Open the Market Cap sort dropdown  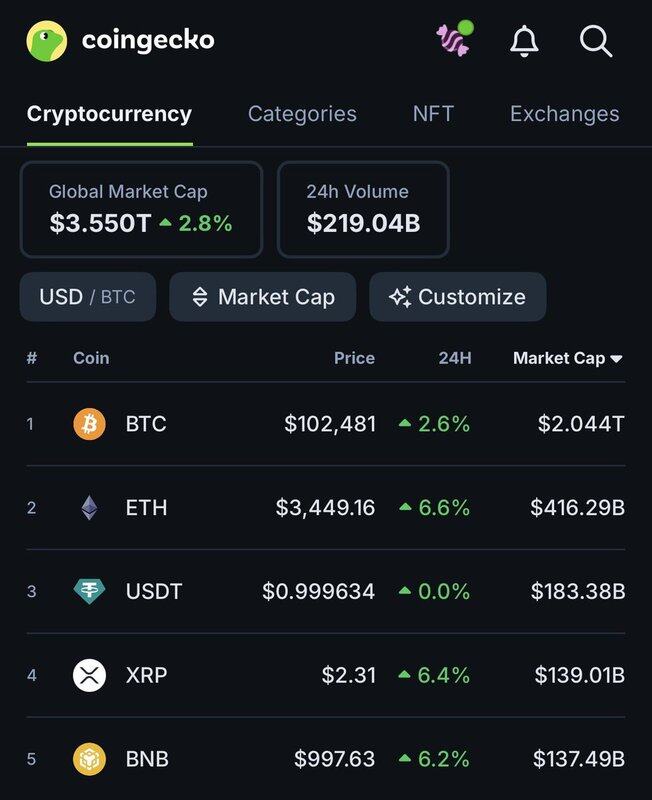coord(262,297)
